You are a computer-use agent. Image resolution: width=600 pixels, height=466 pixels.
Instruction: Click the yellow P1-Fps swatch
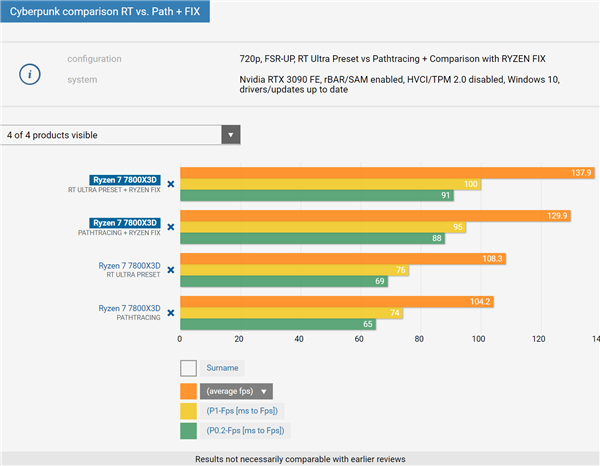[188, 410]
